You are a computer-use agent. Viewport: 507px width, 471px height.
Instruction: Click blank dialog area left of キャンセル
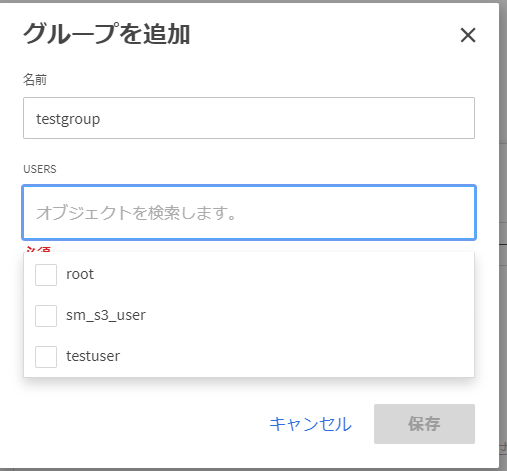pyautogui.click(x=143, y=424)
